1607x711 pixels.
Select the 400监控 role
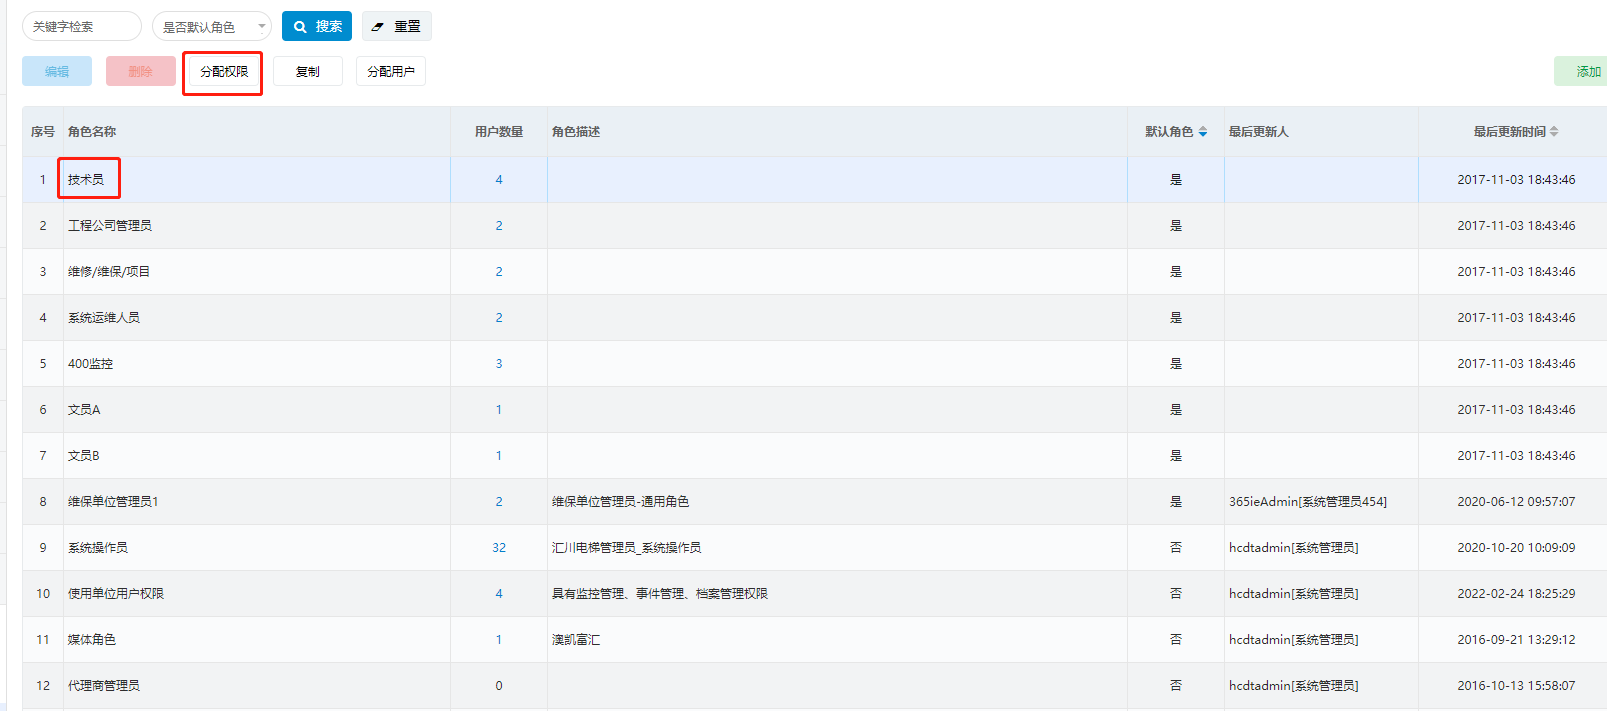pyautogui.click(x=90, y=364)
